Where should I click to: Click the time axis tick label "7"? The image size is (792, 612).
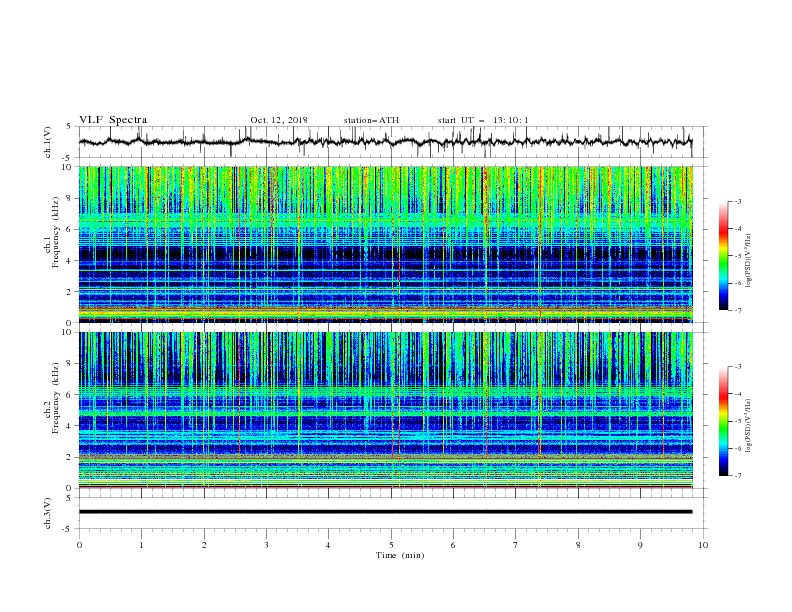[516, 545]
